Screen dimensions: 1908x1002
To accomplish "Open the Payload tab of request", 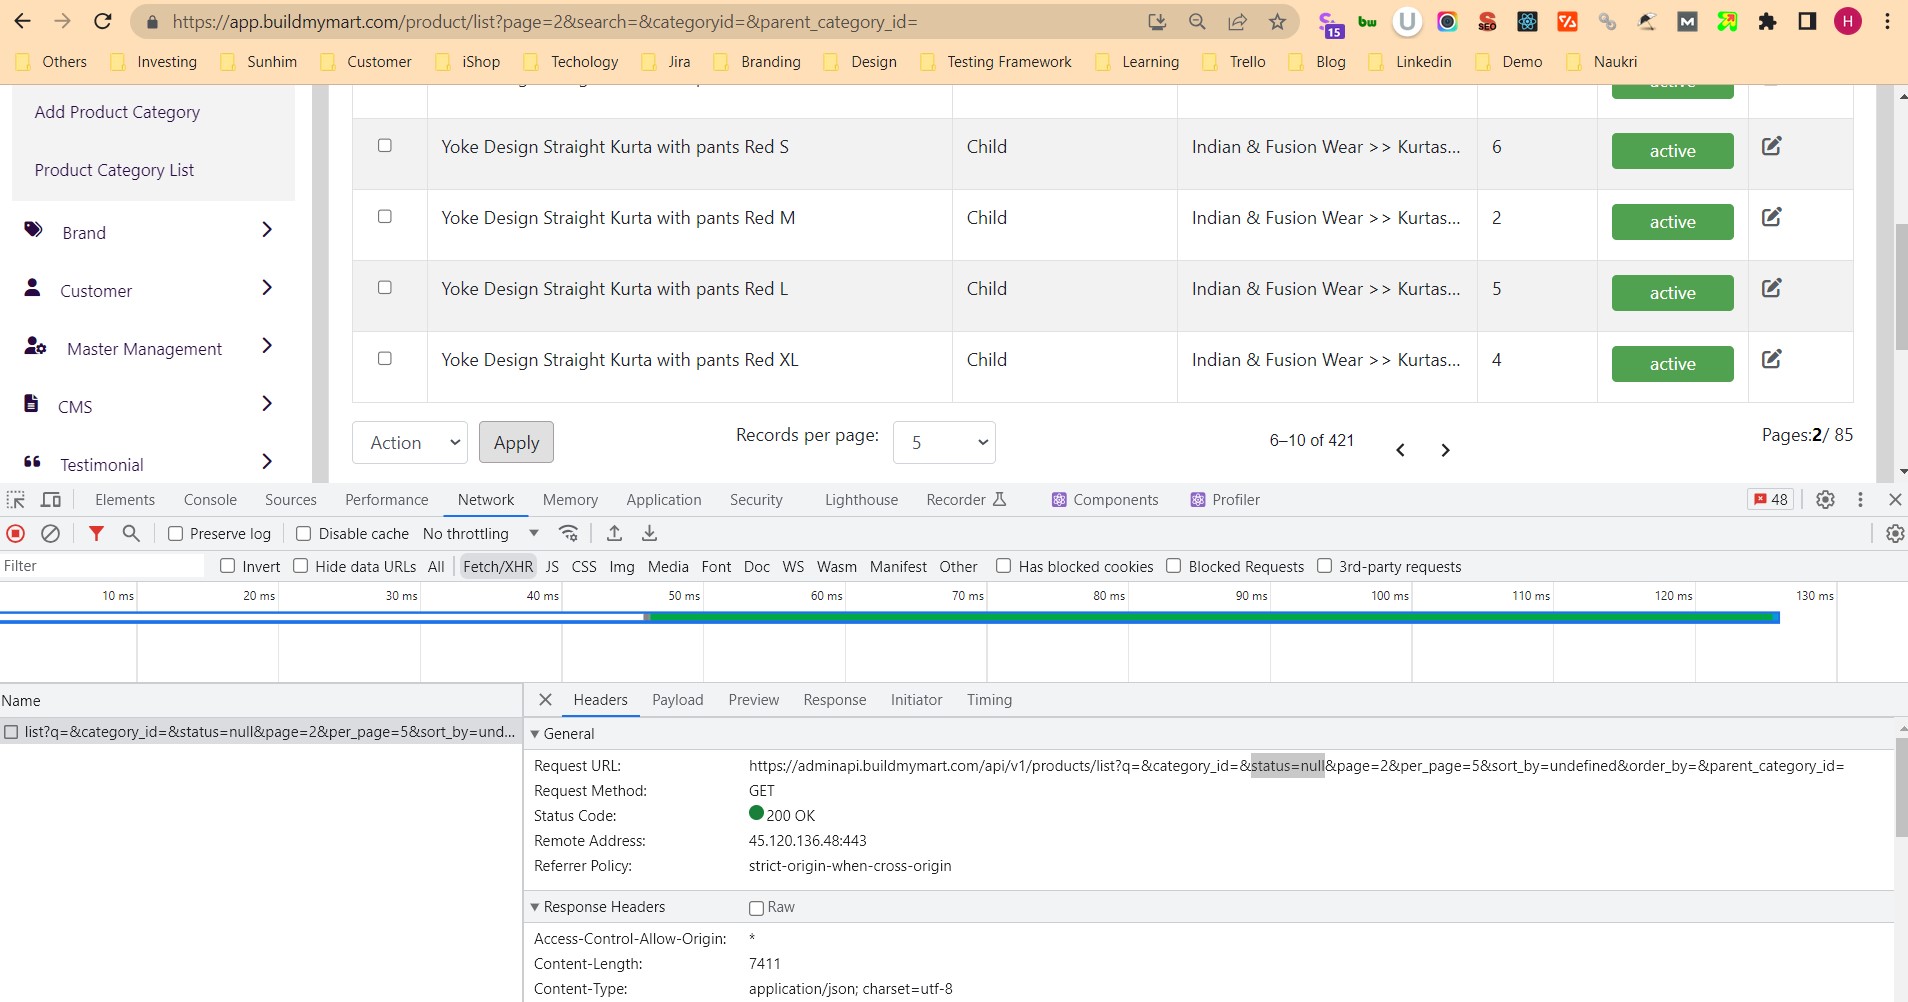I will [x=678, y=700].
